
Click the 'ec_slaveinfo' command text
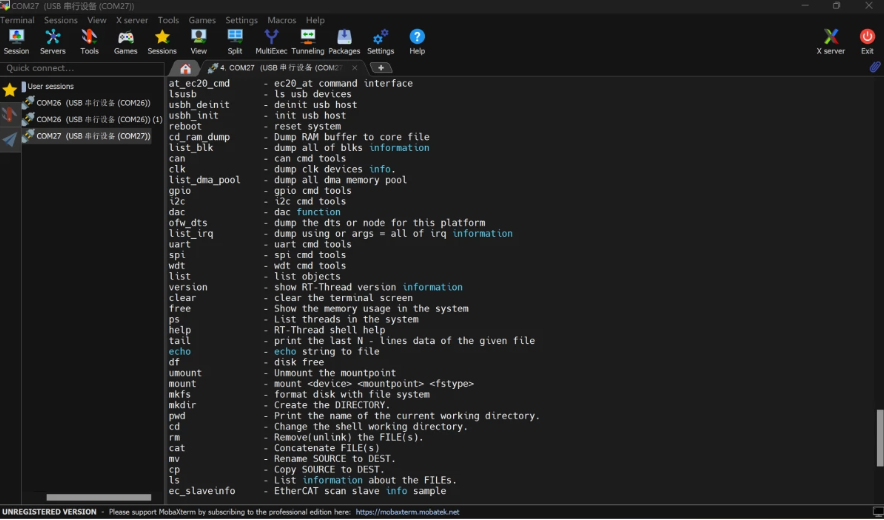[x=202, y=491]
